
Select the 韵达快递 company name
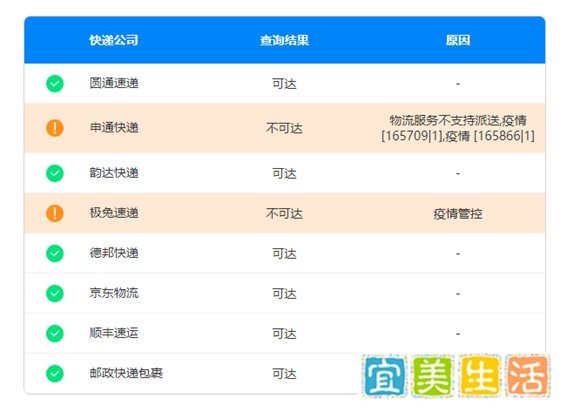[114, 173]
